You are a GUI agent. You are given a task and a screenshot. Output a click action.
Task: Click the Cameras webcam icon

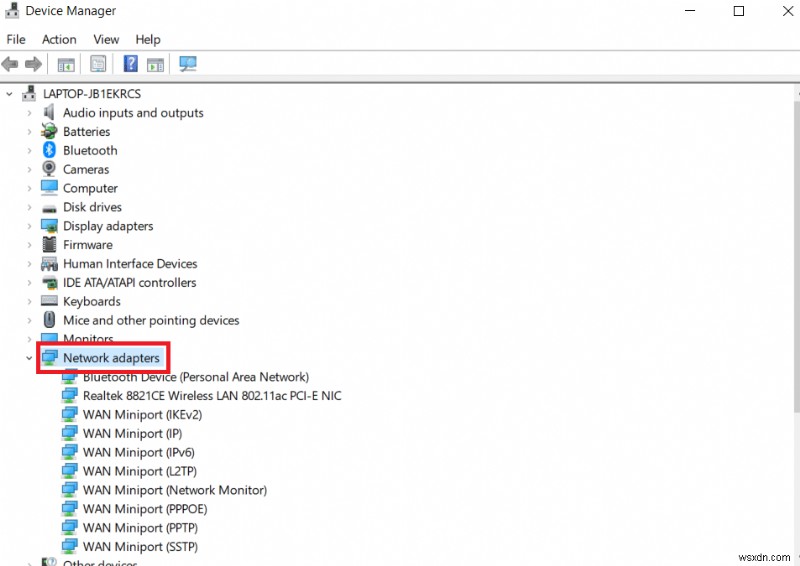(x=49, y=169)
